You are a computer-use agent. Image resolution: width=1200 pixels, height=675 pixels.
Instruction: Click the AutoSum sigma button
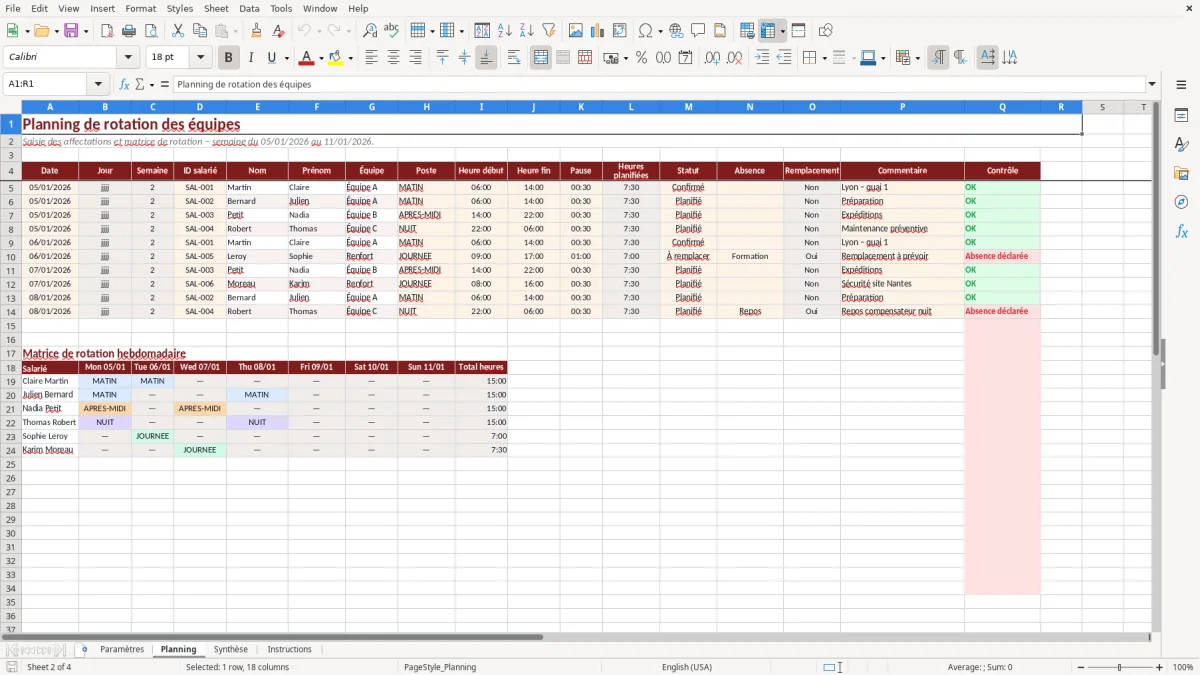[140, 84]
